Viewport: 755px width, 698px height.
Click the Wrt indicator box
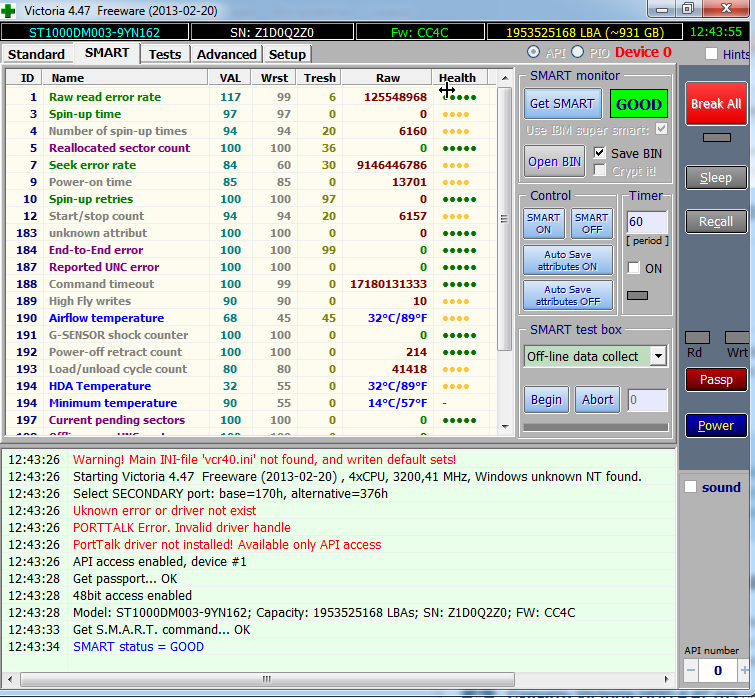pos(737,337)
